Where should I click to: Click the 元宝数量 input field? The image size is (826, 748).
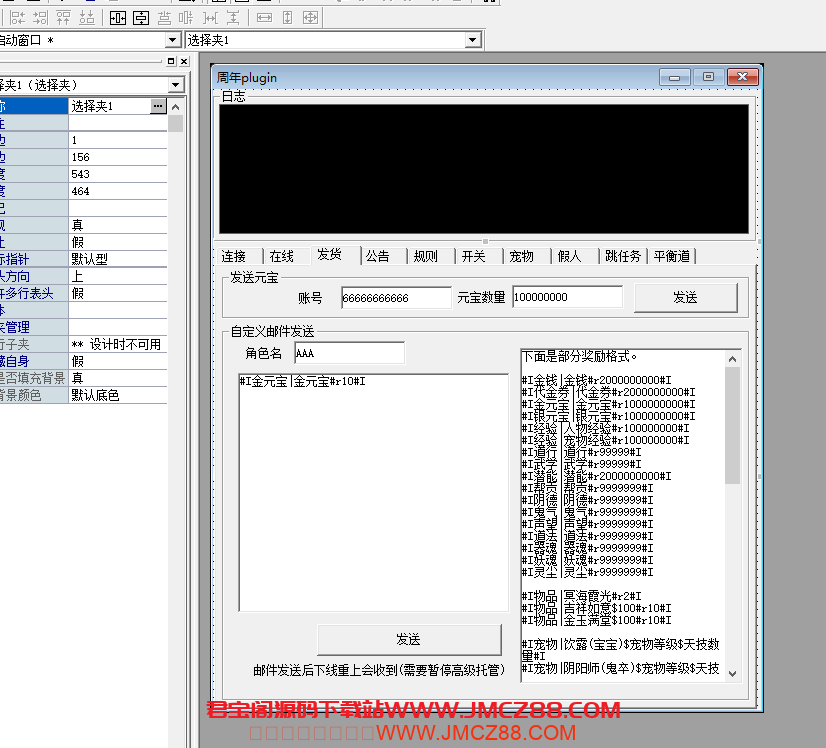[x=567, y=297]
